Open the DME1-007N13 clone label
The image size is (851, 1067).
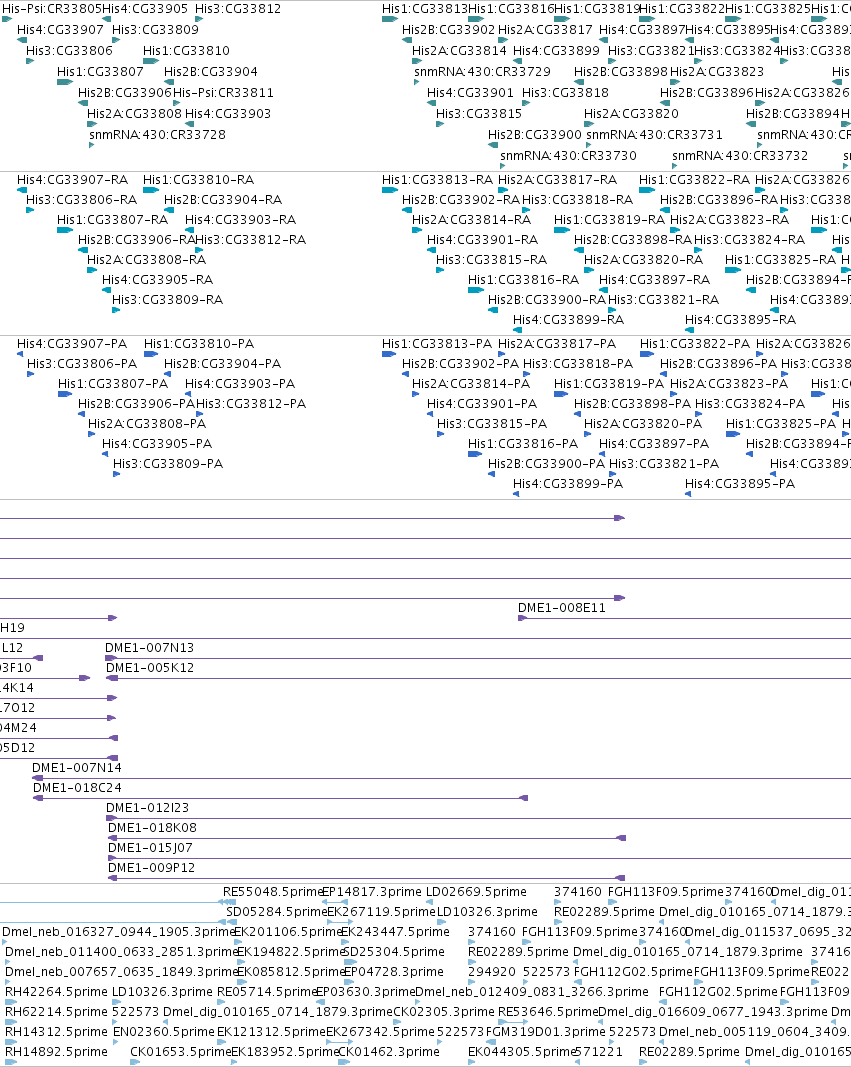pyautogui.click(x=150, y=648)
